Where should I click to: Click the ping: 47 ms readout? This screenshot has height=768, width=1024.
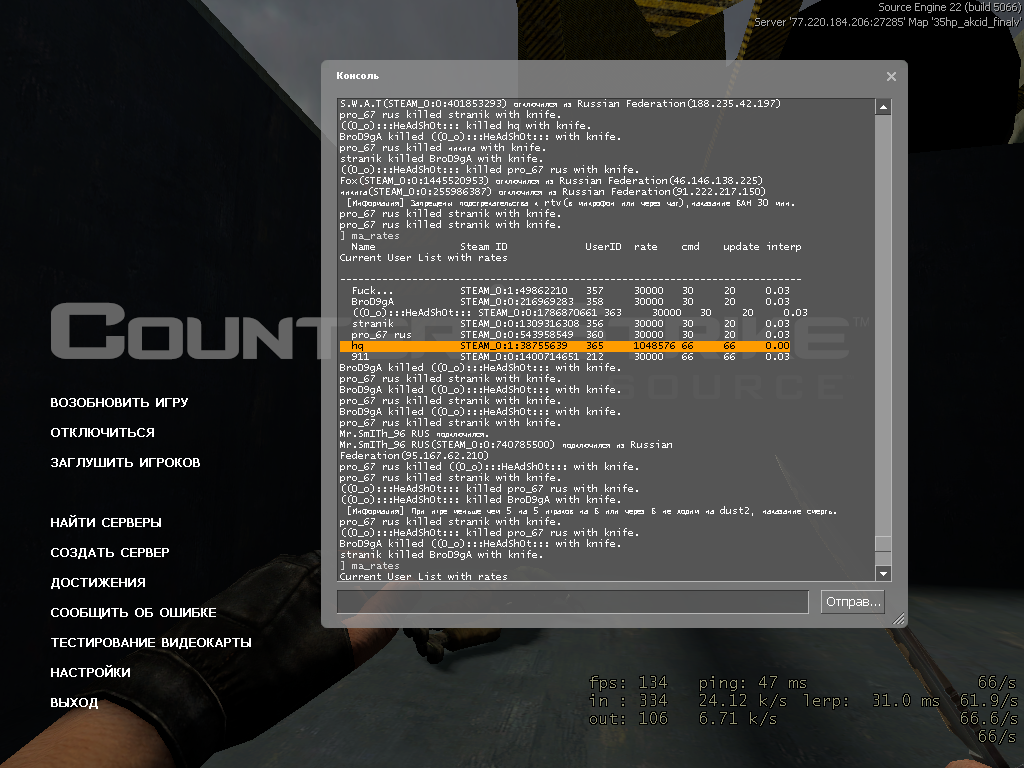[753, 683]
